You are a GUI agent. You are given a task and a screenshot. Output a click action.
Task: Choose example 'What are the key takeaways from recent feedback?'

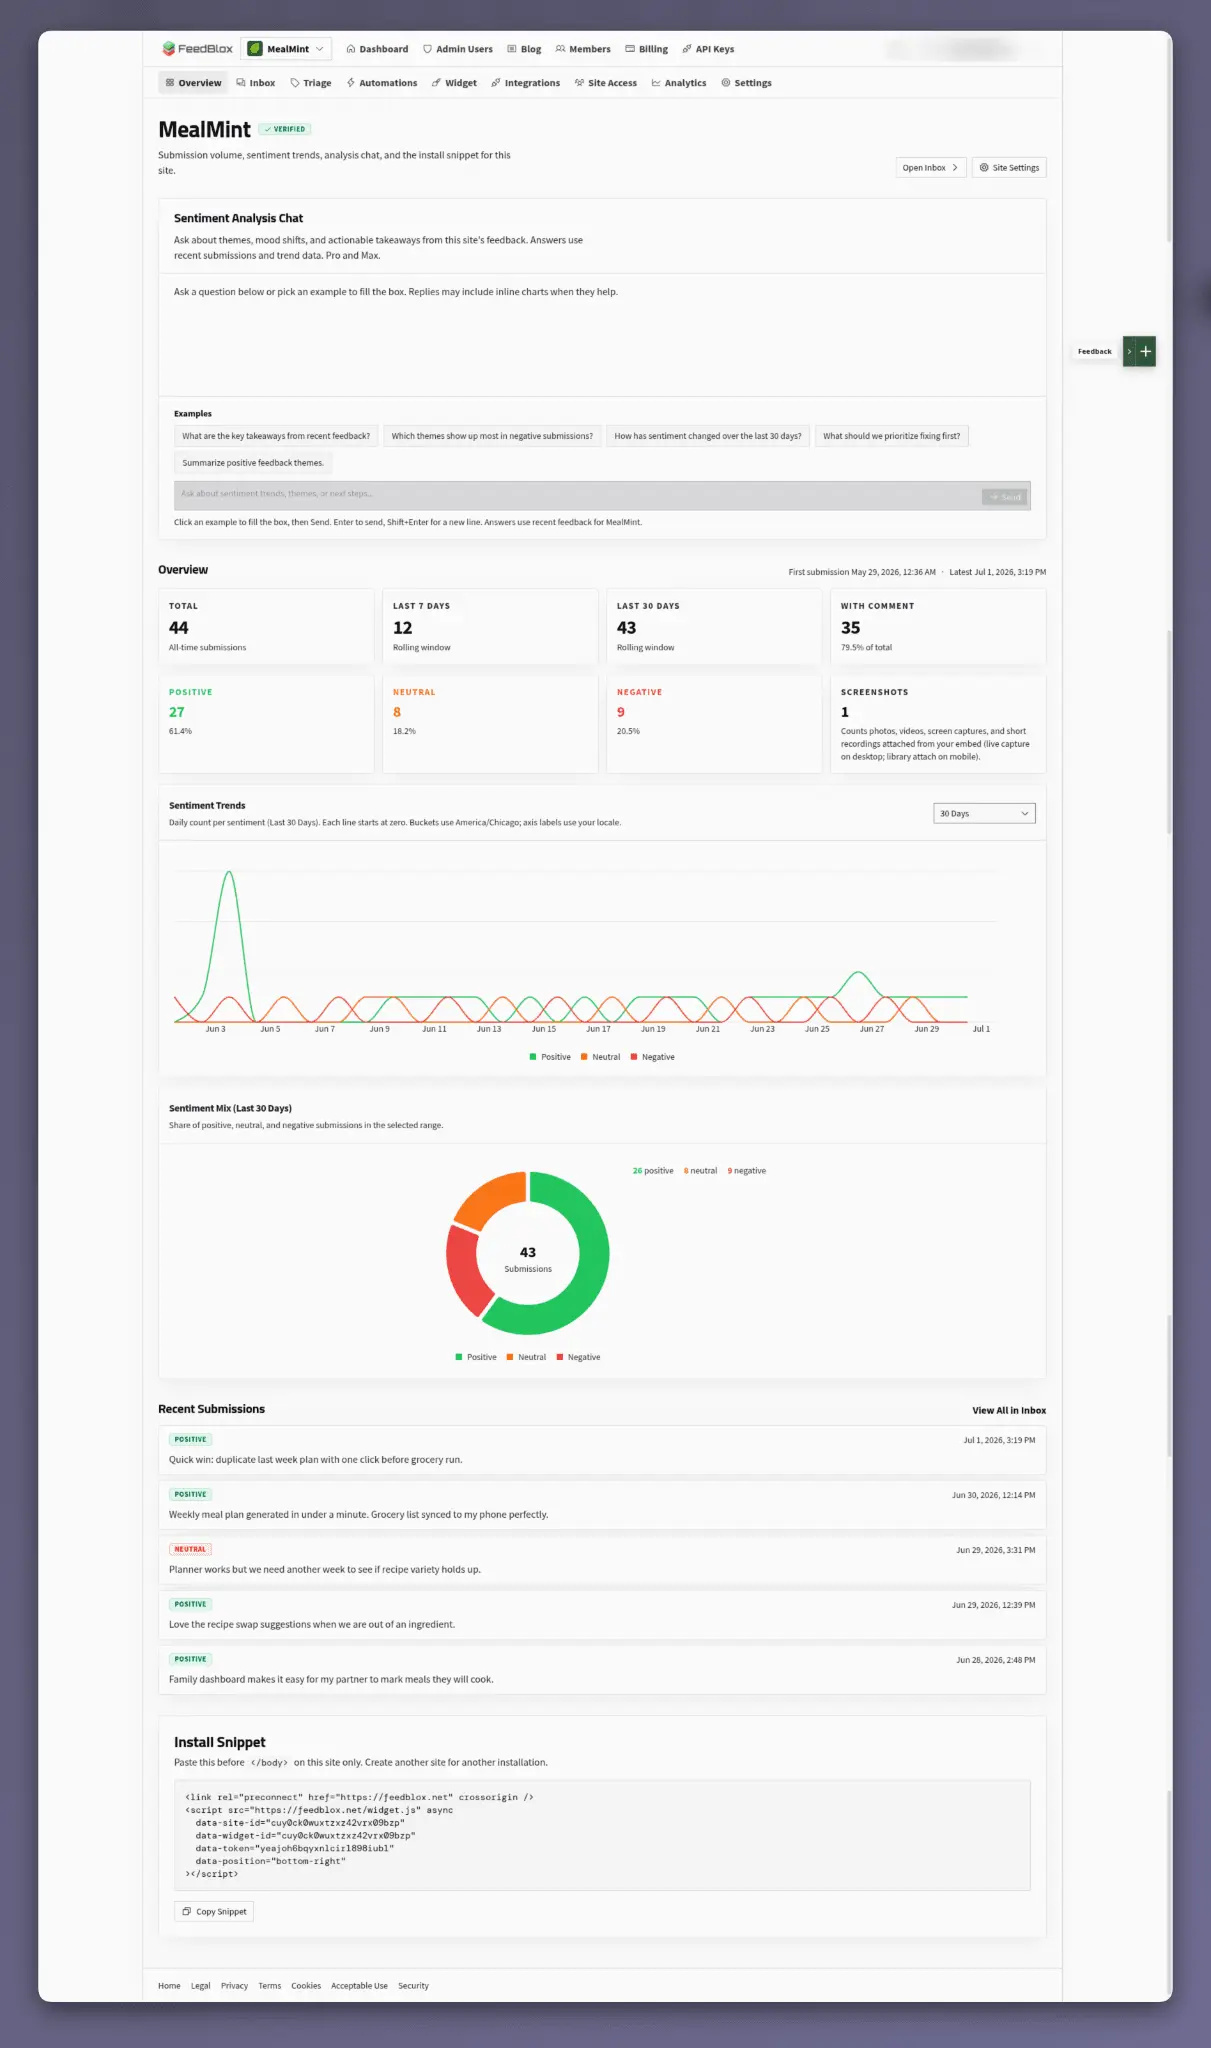(276, 436)
